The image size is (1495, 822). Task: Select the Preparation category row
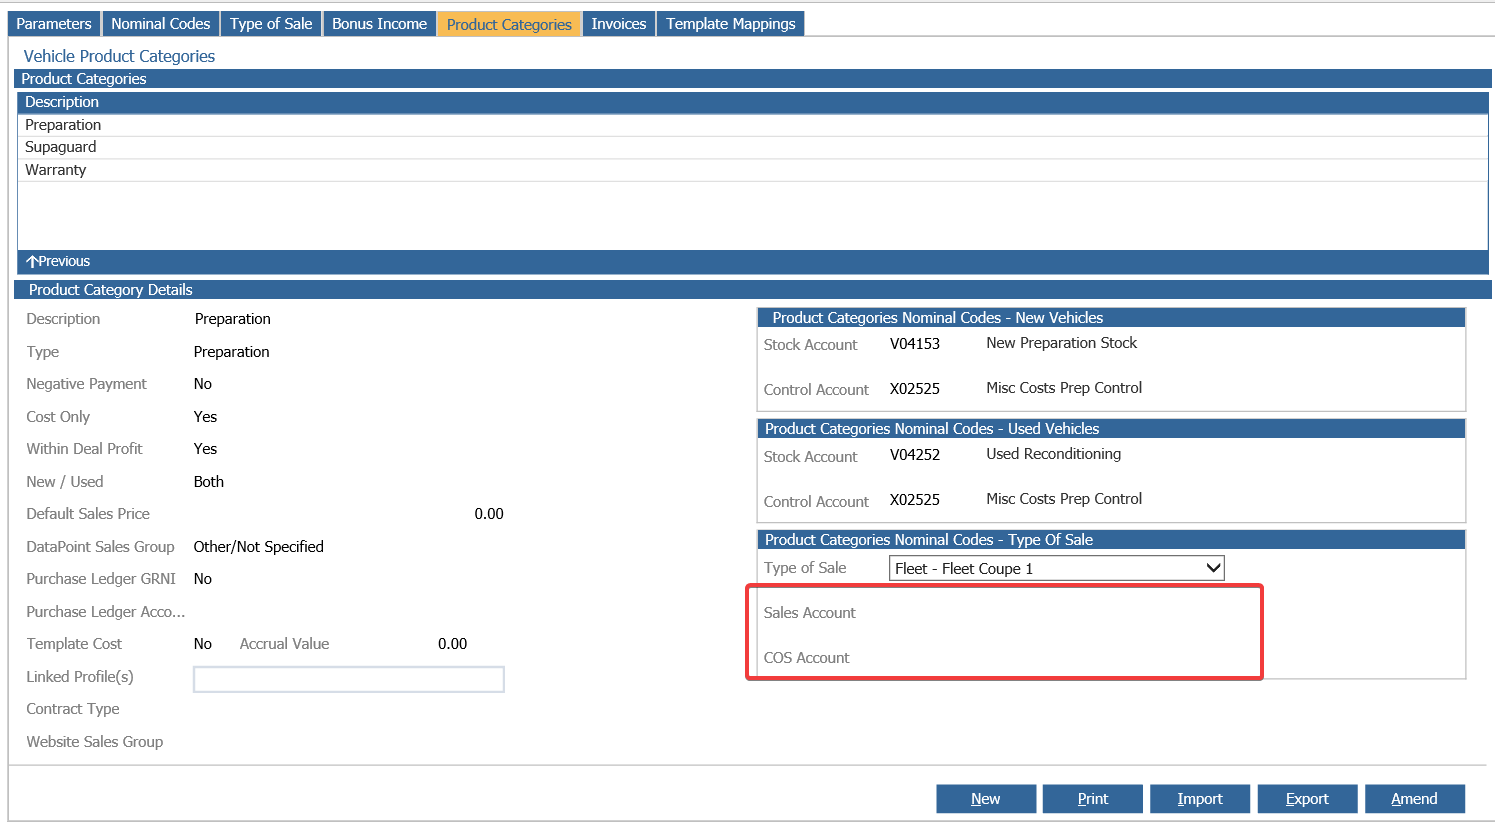click(753, 125)
